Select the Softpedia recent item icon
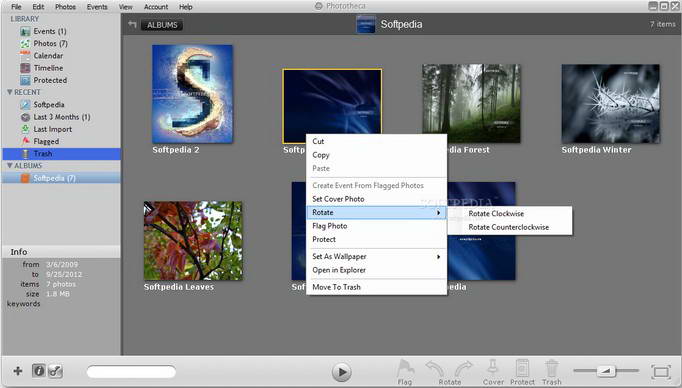The image size is (682, 388). pyautogui.click(x=25, y=105)
